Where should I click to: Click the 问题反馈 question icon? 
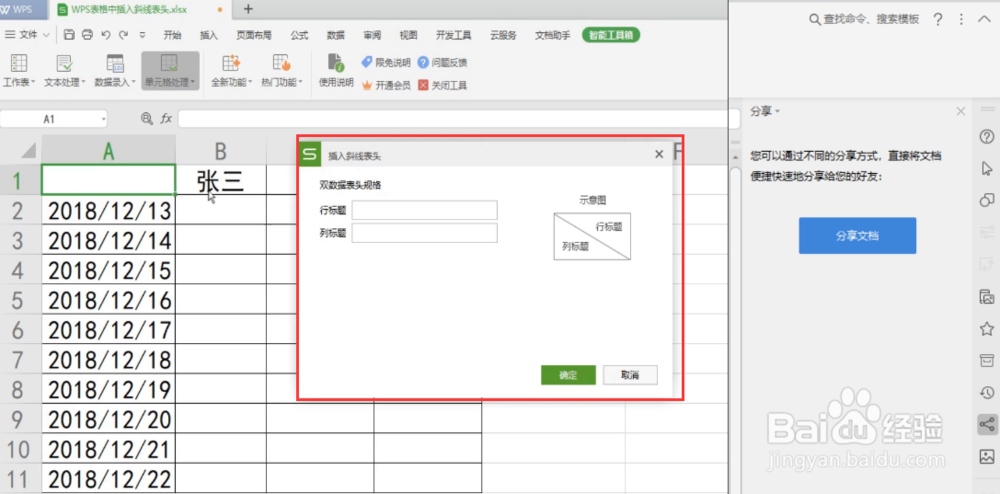(423, 62)
